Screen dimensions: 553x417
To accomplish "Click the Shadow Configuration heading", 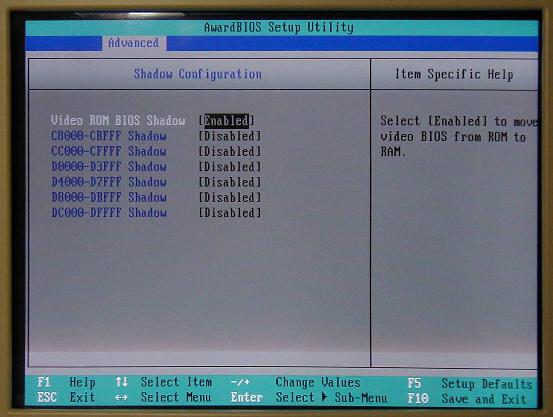I will 198,74.
